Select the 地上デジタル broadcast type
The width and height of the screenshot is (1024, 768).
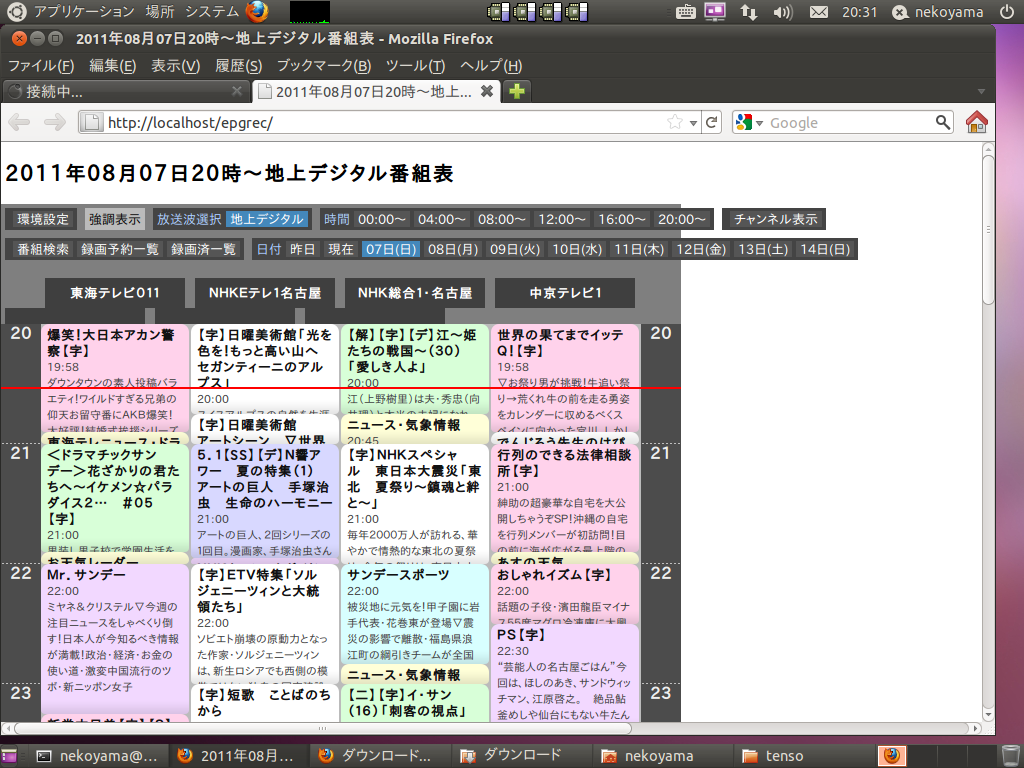click(x=266, y=219)
